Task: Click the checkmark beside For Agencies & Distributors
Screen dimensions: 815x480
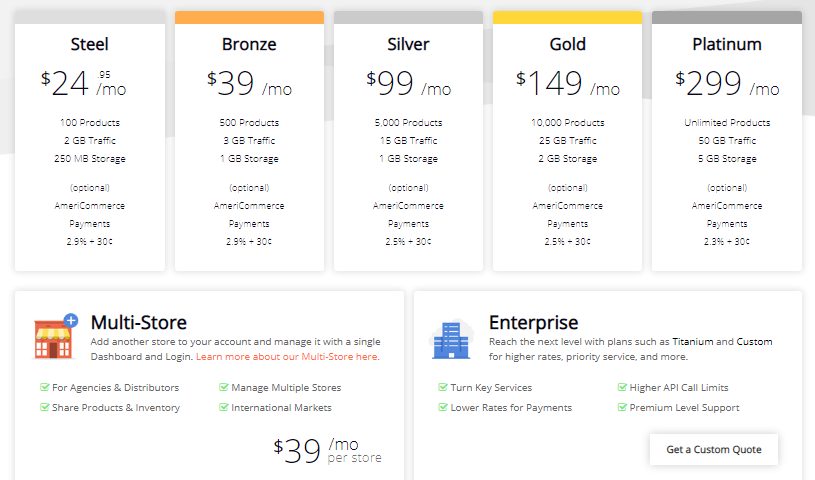Action: tap(45, 387)
